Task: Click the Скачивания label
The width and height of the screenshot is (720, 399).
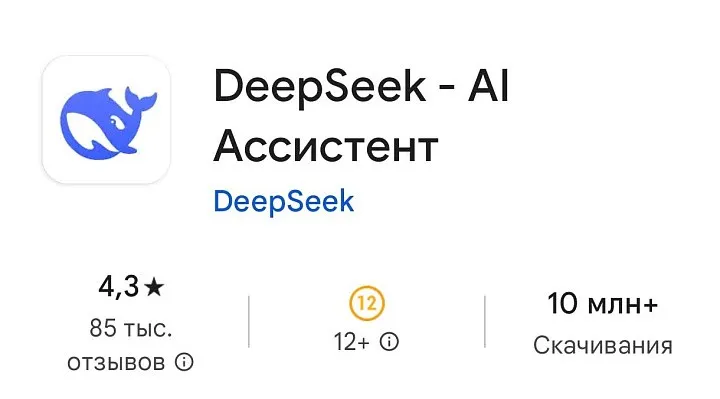Action: [603, 345]
